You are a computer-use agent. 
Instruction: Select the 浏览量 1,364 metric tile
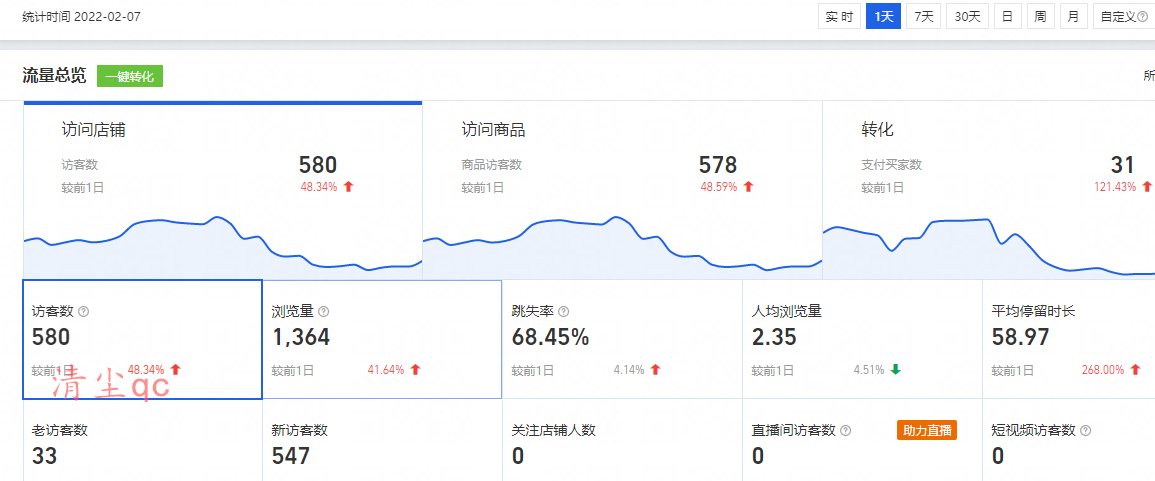click(x=382, y=340)
